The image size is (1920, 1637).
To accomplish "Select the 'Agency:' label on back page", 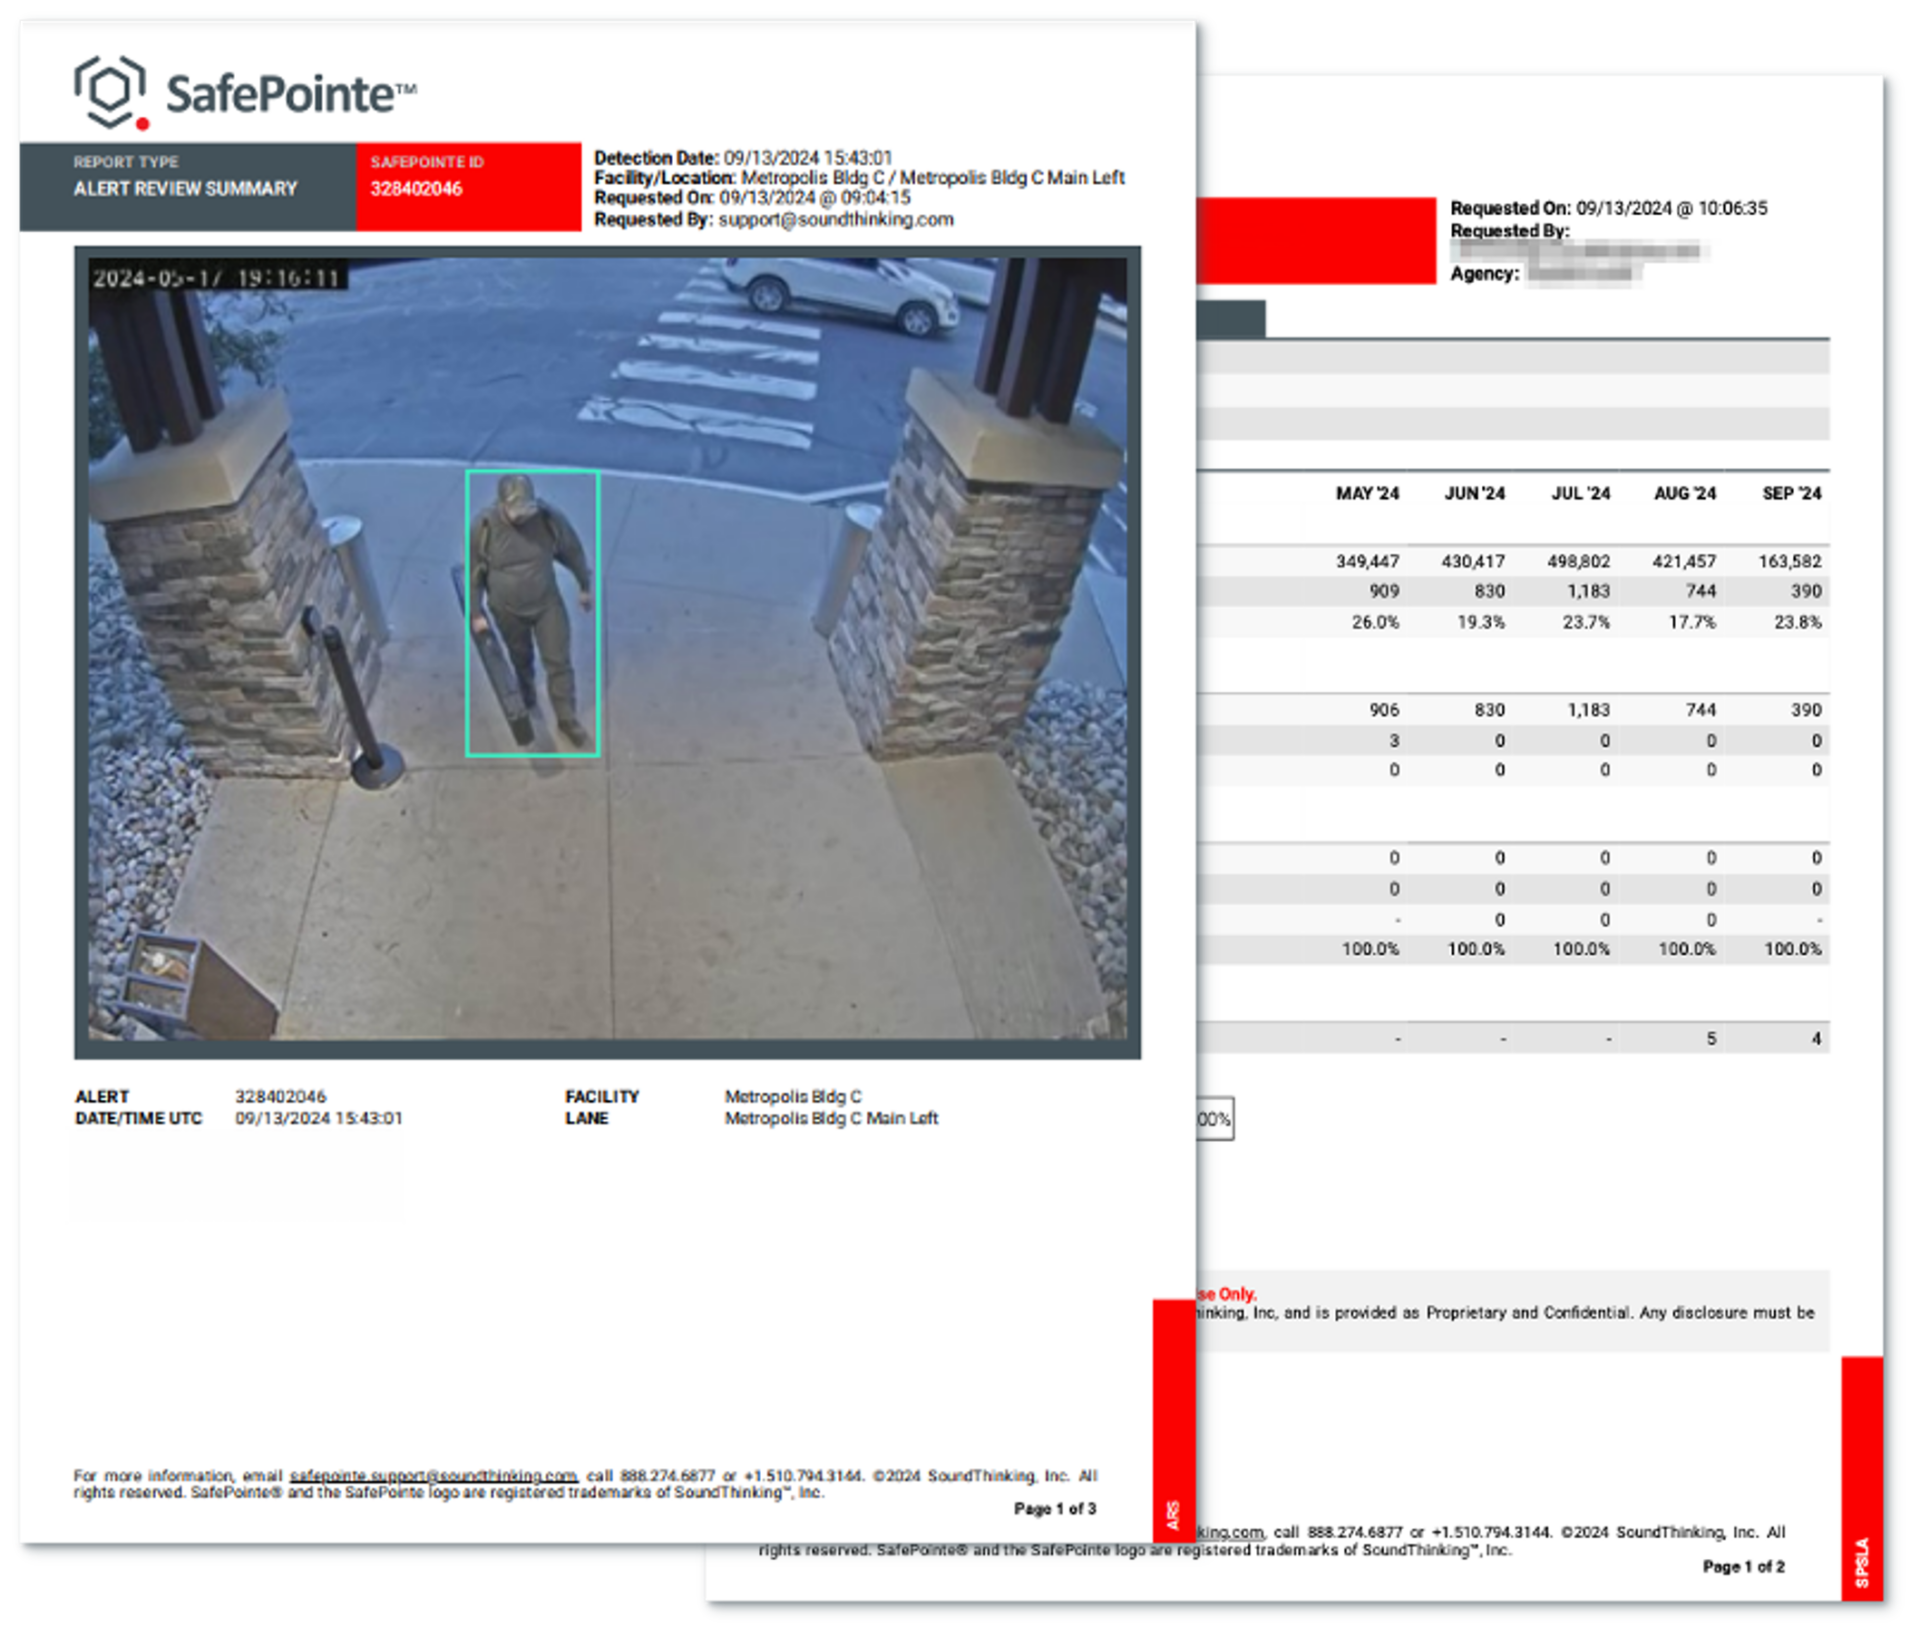I will (1485, 274).
